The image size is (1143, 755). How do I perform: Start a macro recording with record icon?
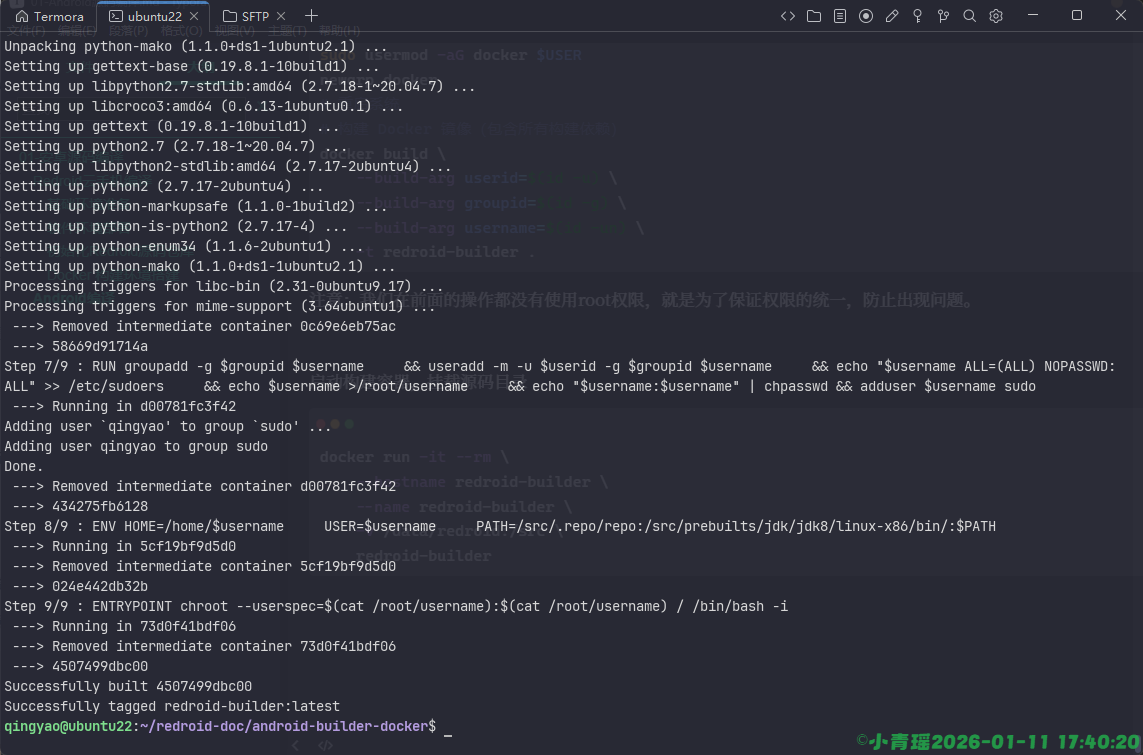865,16
